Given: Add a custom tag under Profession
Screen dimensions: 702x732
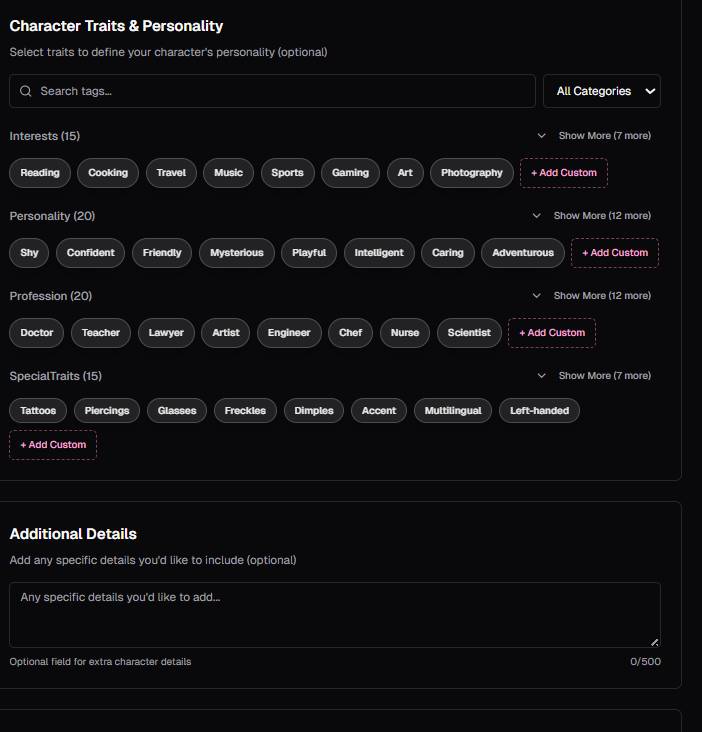Looking at the screenshot, I should pos(552,333).
